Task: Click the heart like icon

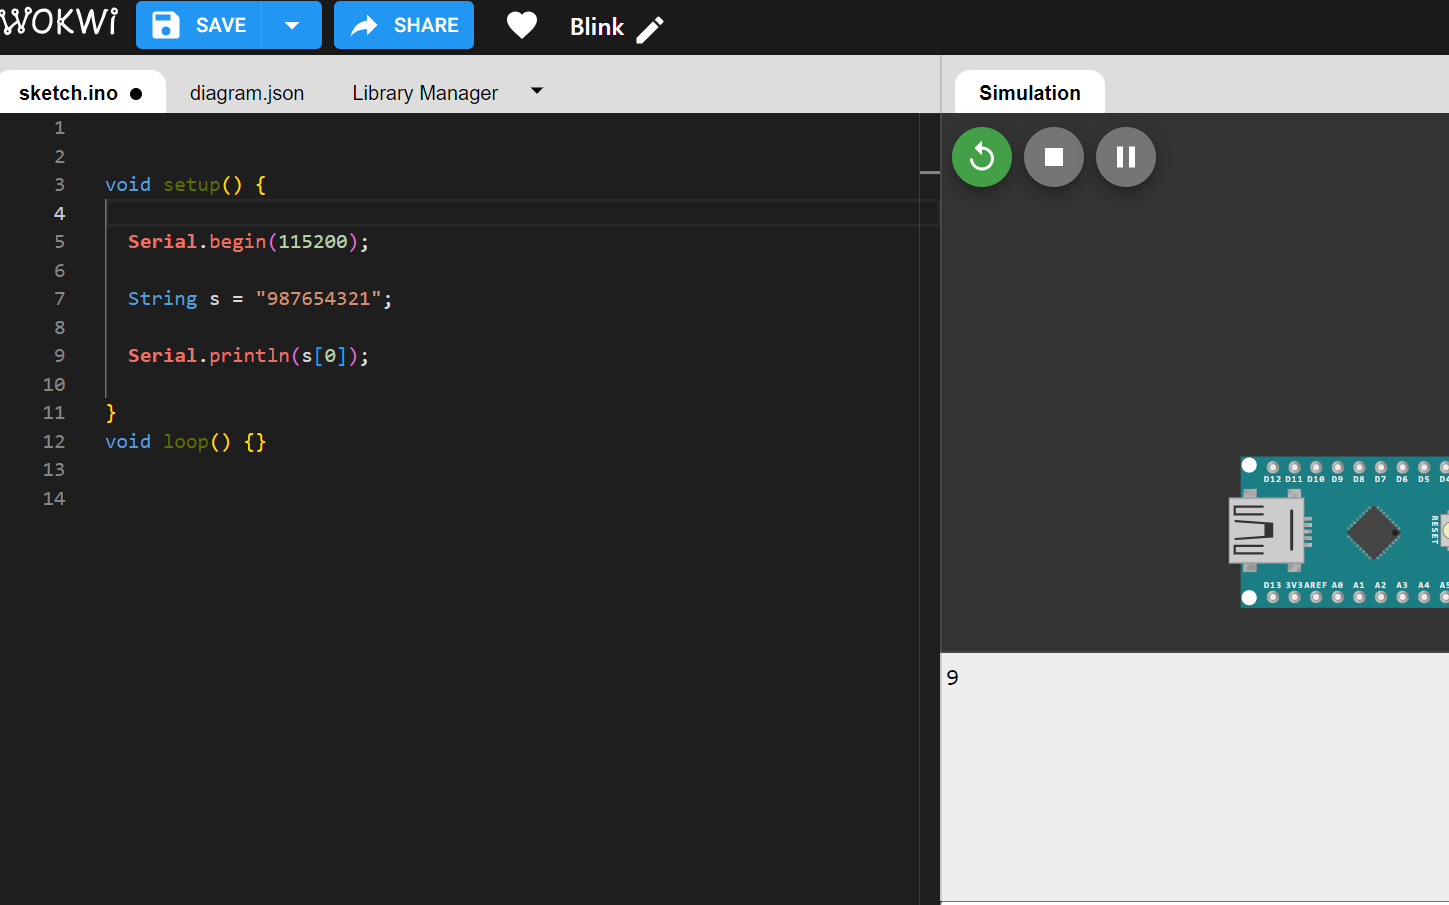Action: click(522, 25)
